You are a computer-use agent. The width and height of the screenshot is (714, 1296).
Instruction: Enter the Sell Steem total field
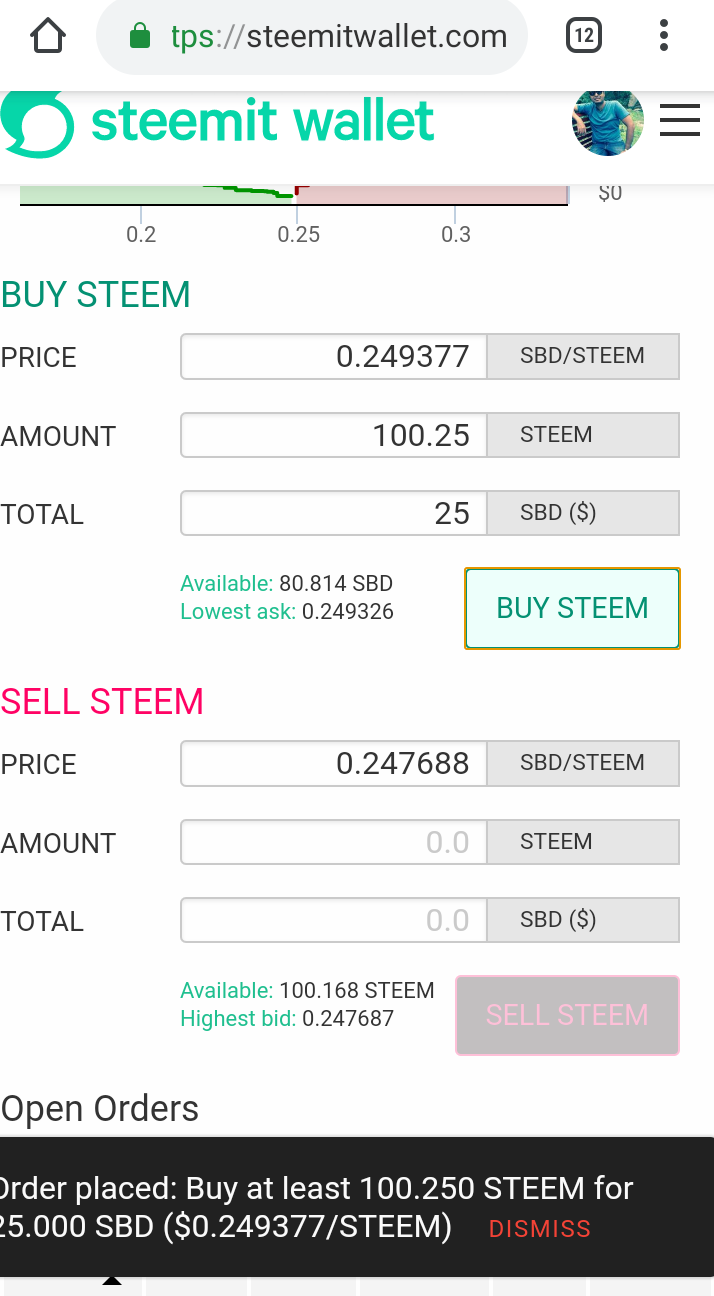click(334, 920)
